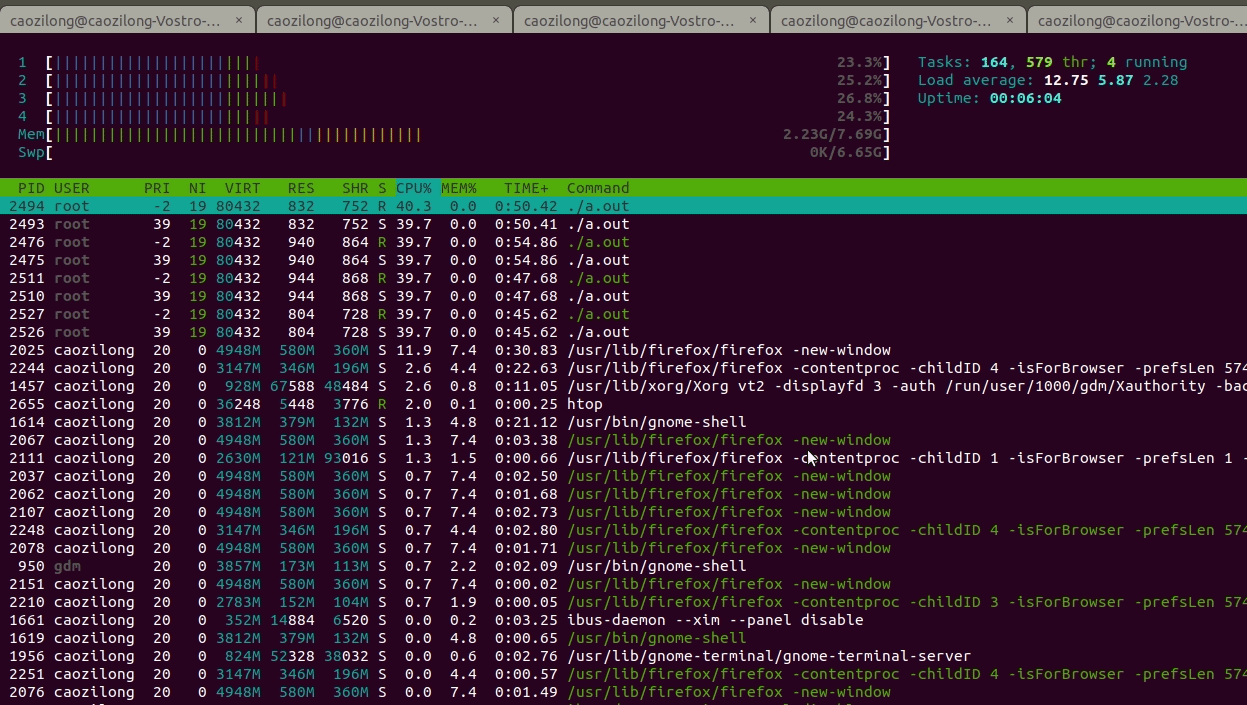The image size is (1247, 705).
Task: Close the third terminal tab
Action: click(x=753, y=20)
